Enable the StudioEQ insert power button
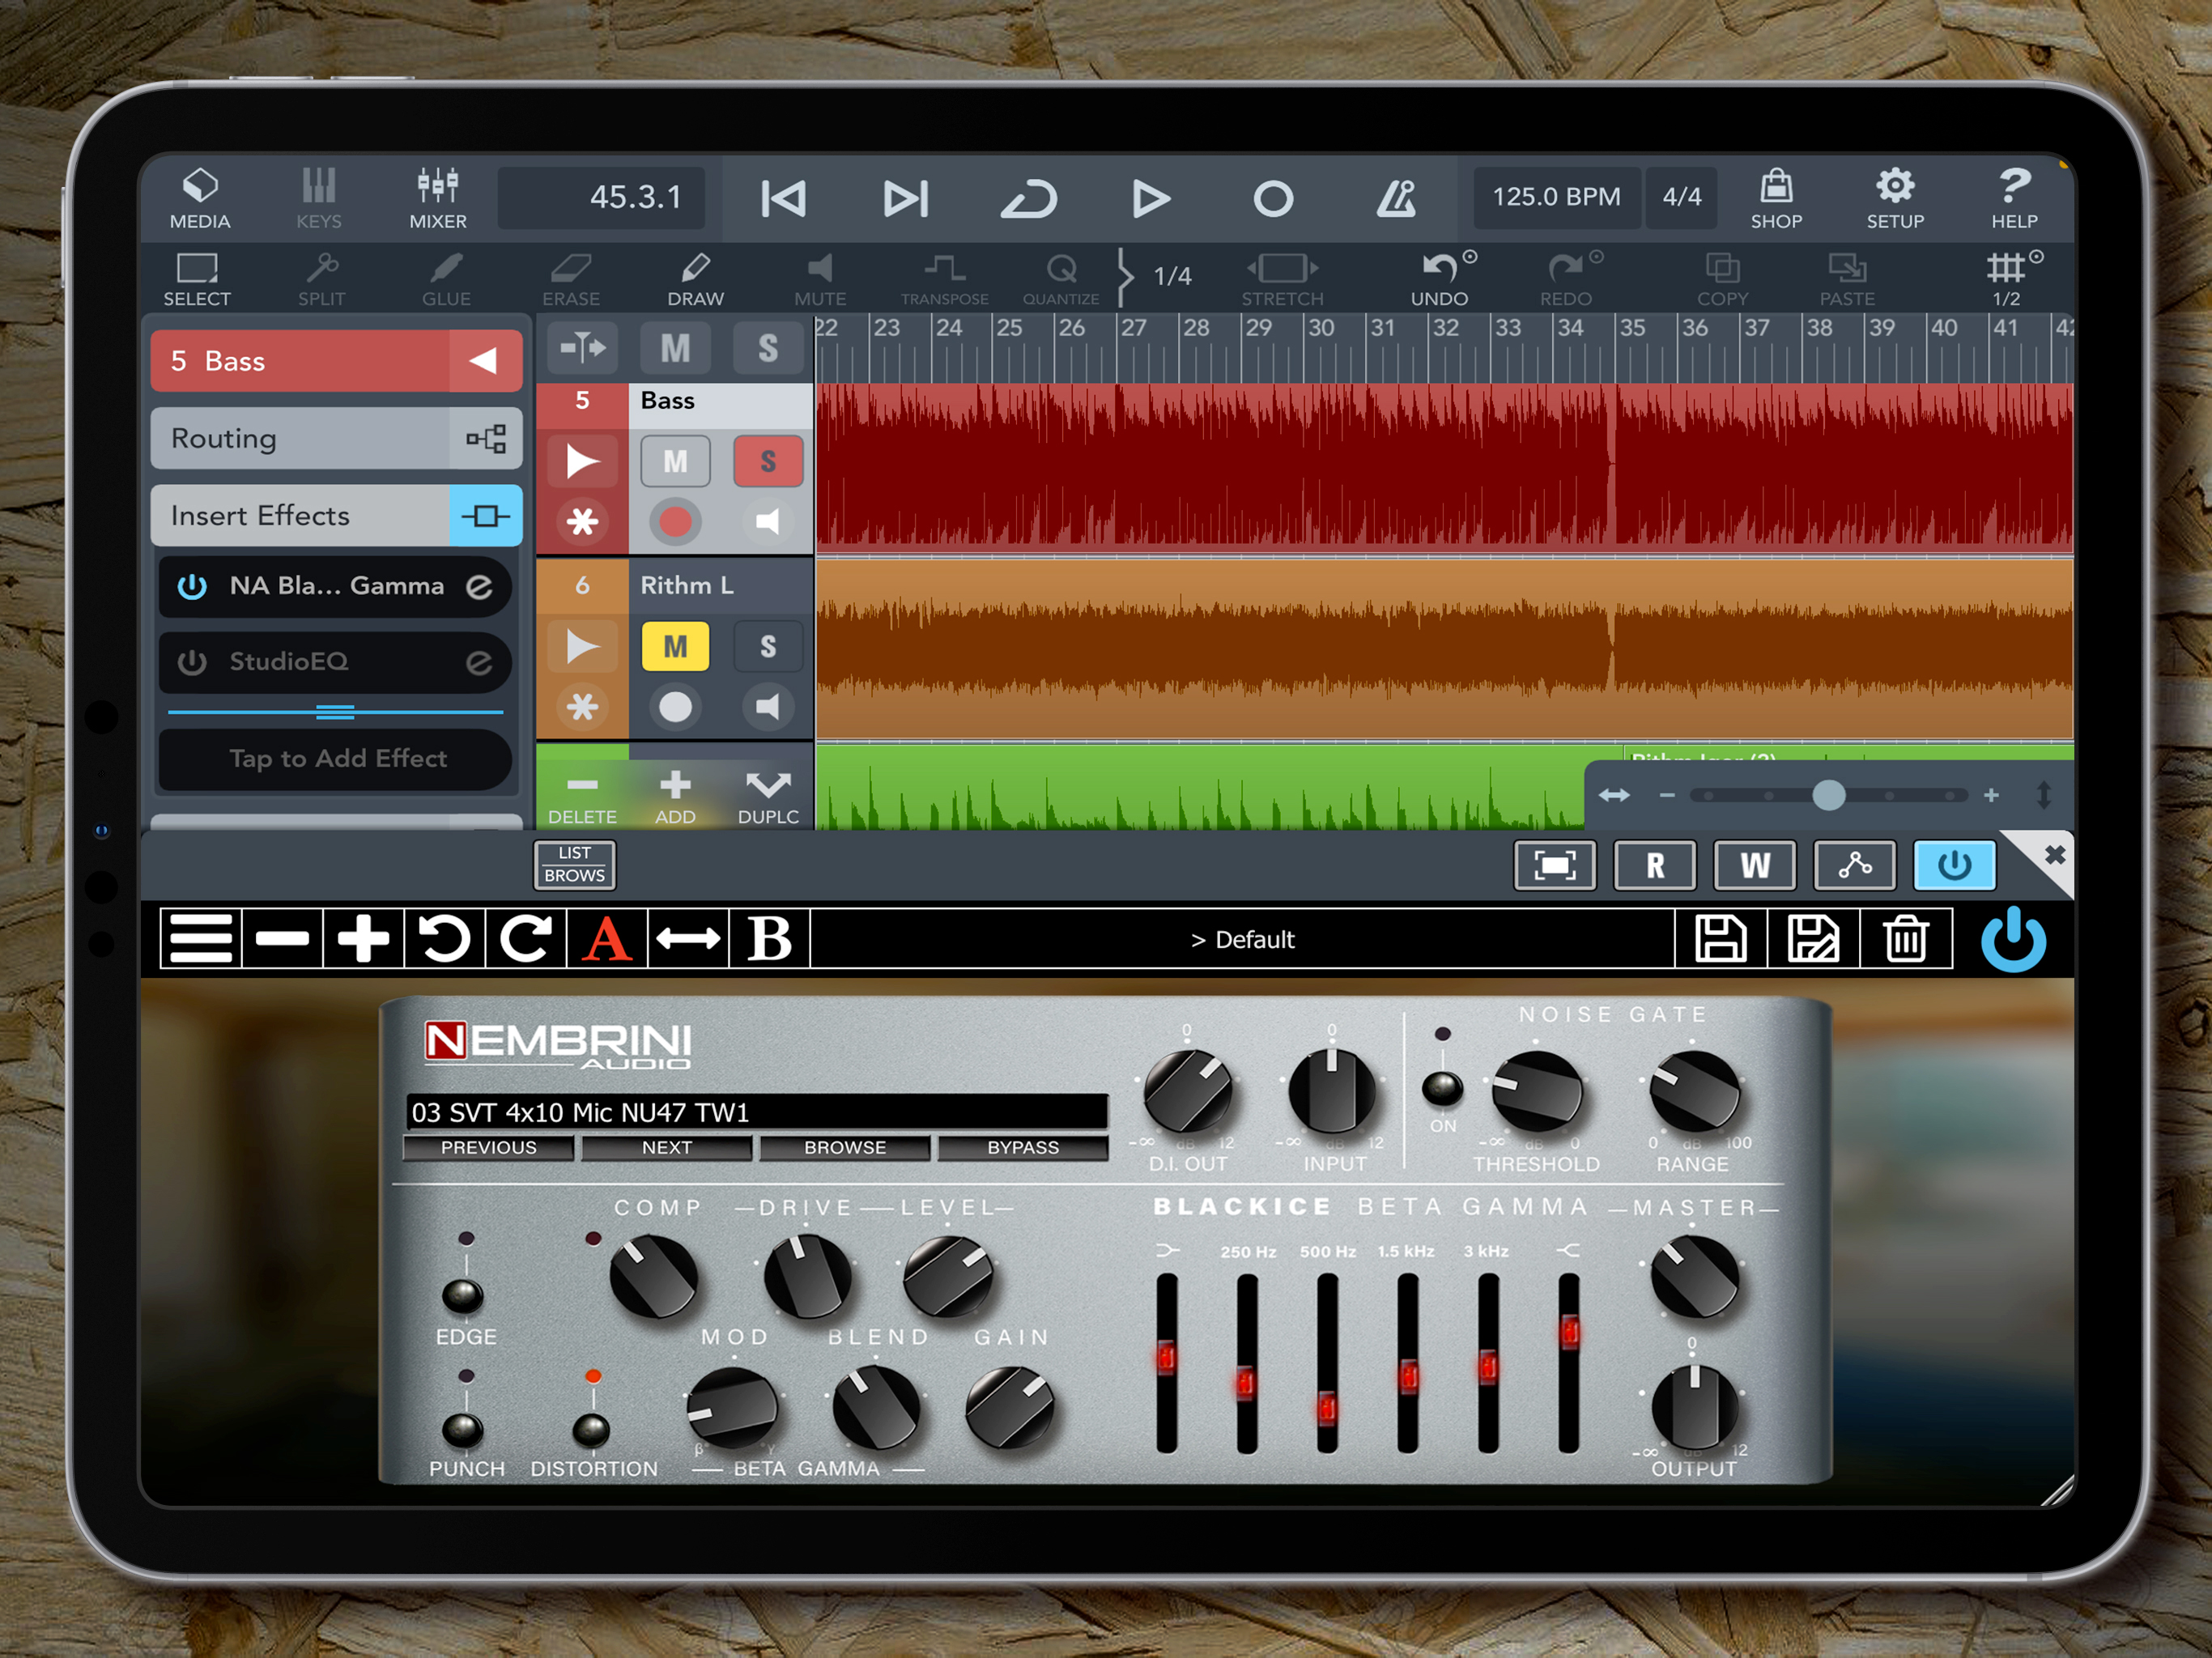 tap(192, 662)
